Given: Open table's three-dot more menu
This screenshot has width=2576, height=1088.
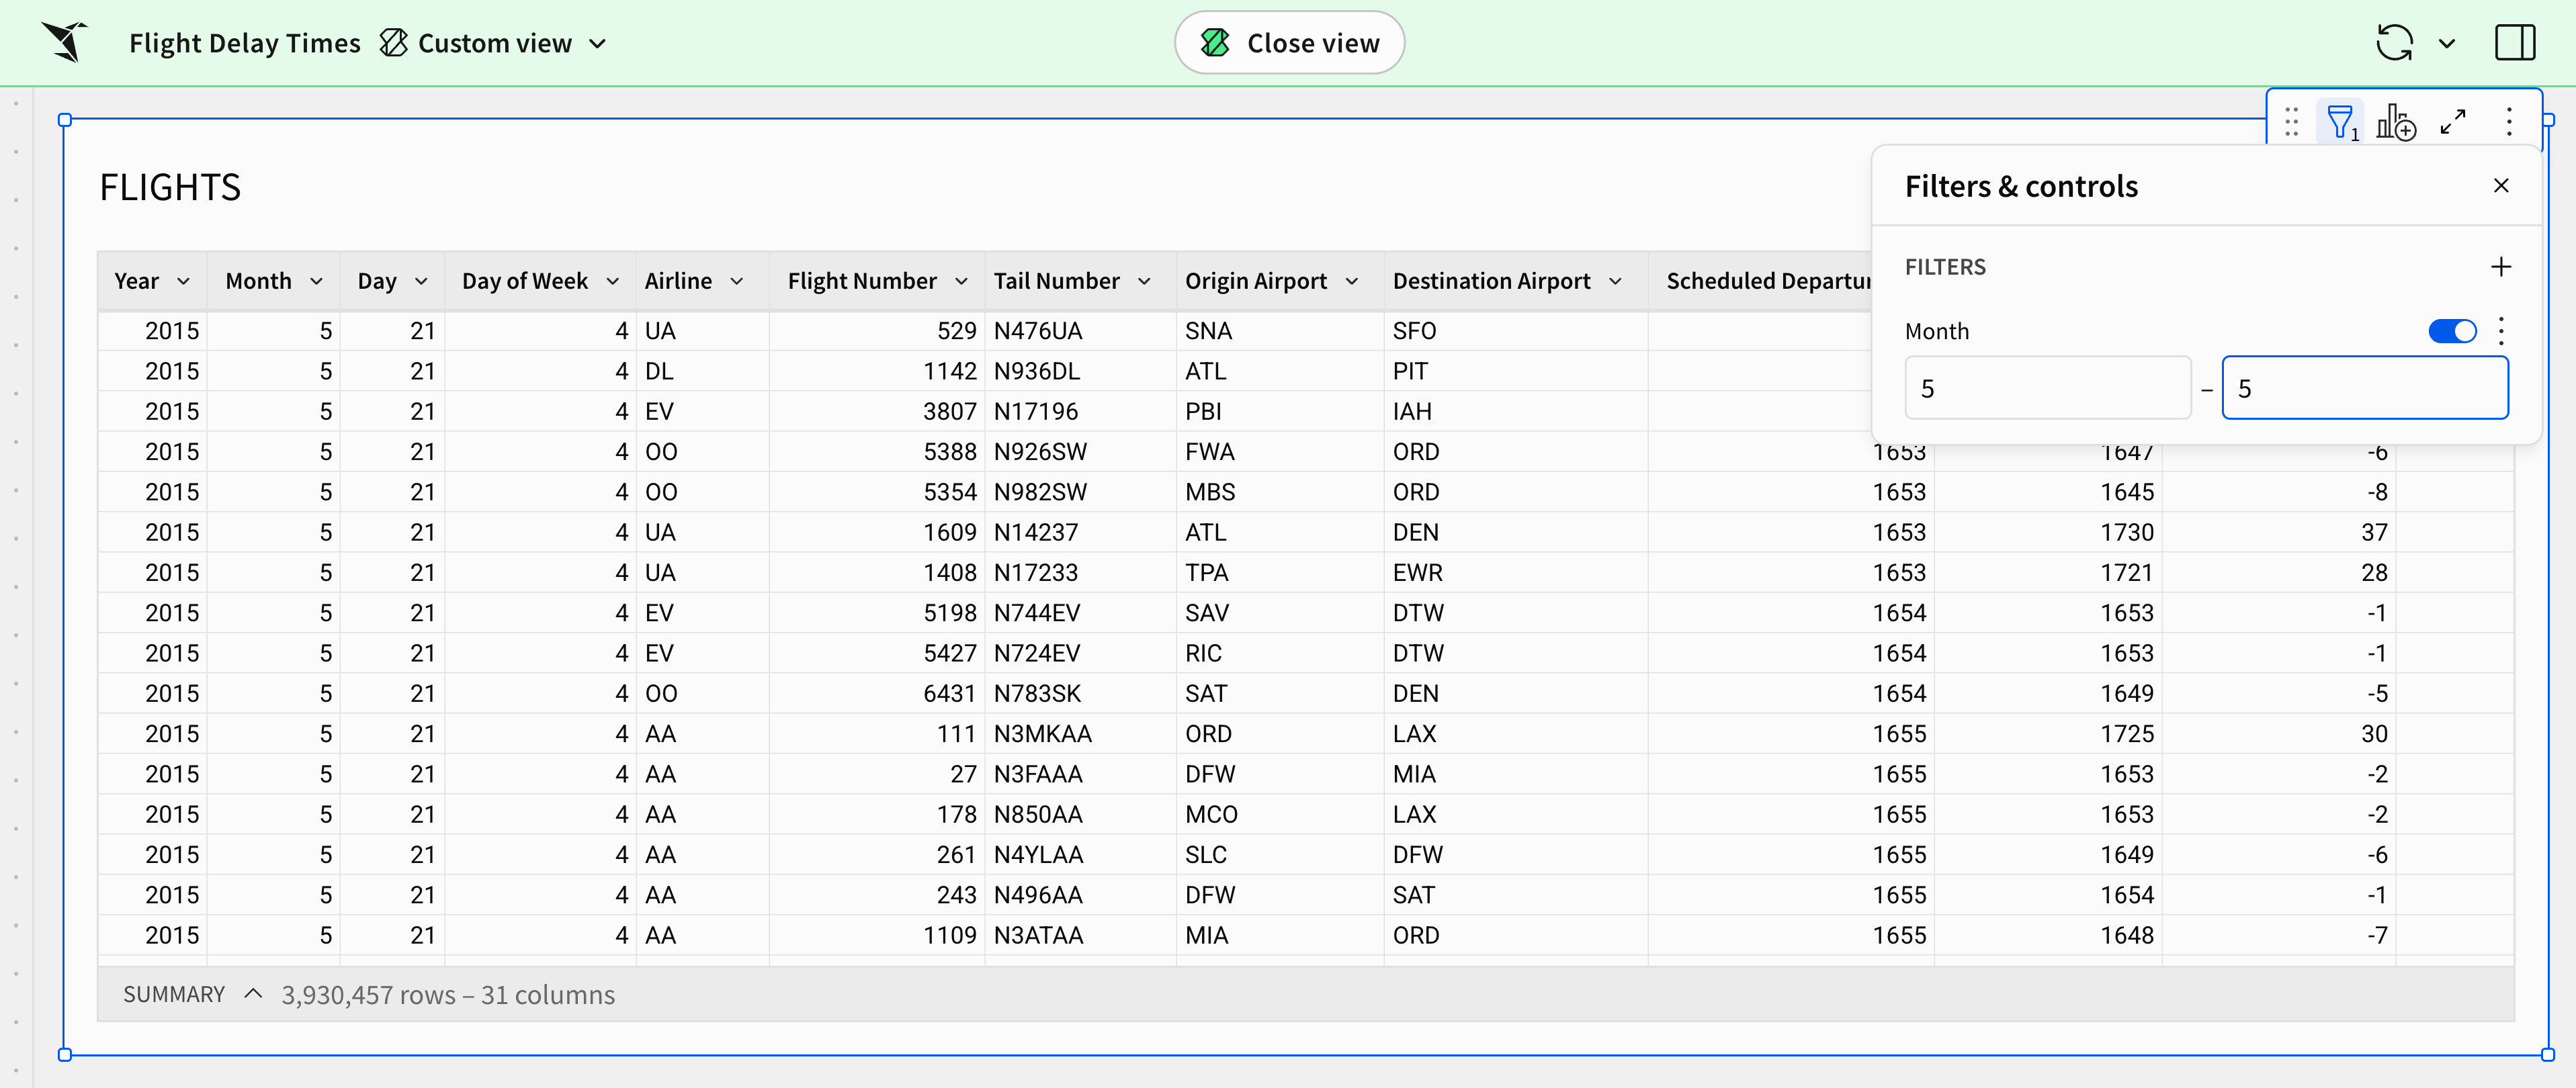Looking at the screenshot, I should 2509,123.
